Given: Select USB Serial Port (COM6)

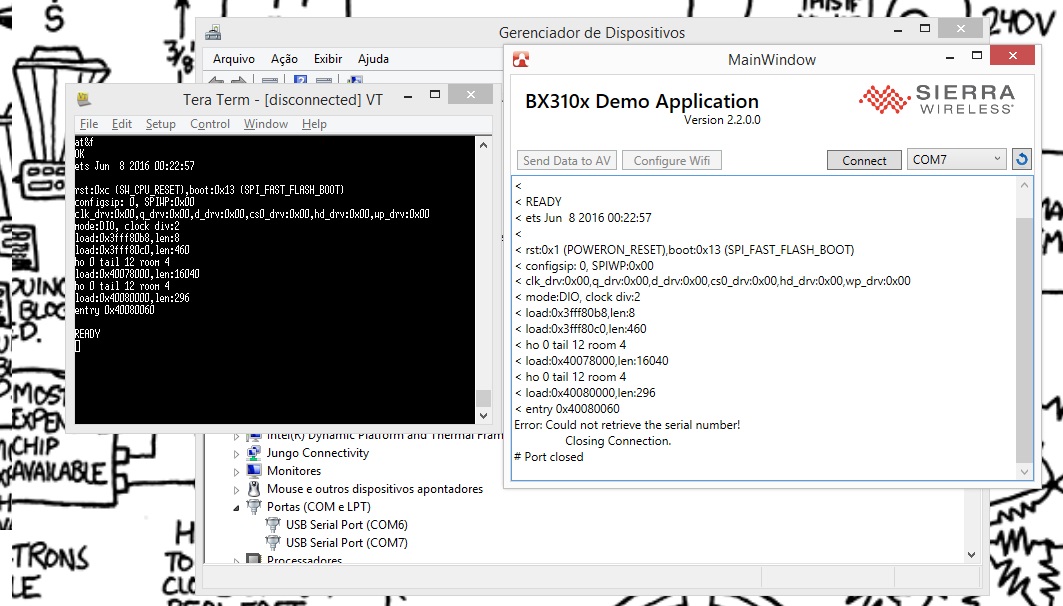Looking at the screenshot, I should 346,525.
